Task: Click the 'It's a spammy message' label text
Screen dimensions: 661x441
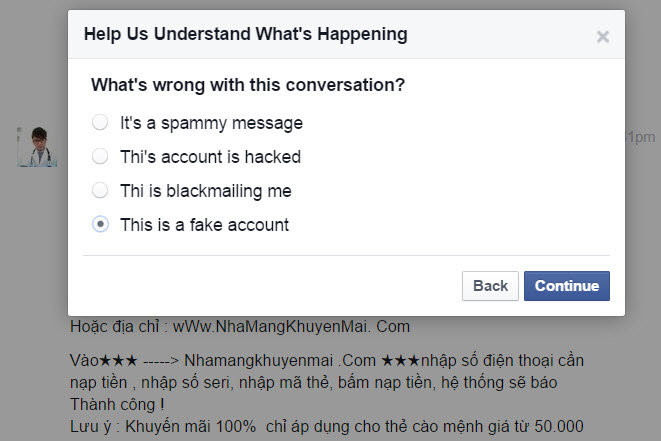Action: (x=211, y=123)
